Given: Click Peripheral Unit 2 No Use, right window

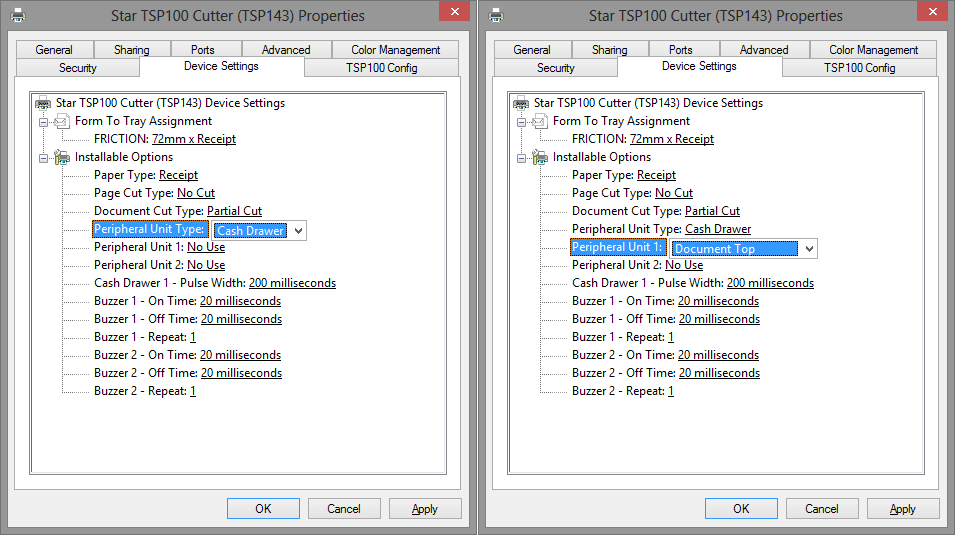Looking at the screenshot, I should [x=684, y=265].
